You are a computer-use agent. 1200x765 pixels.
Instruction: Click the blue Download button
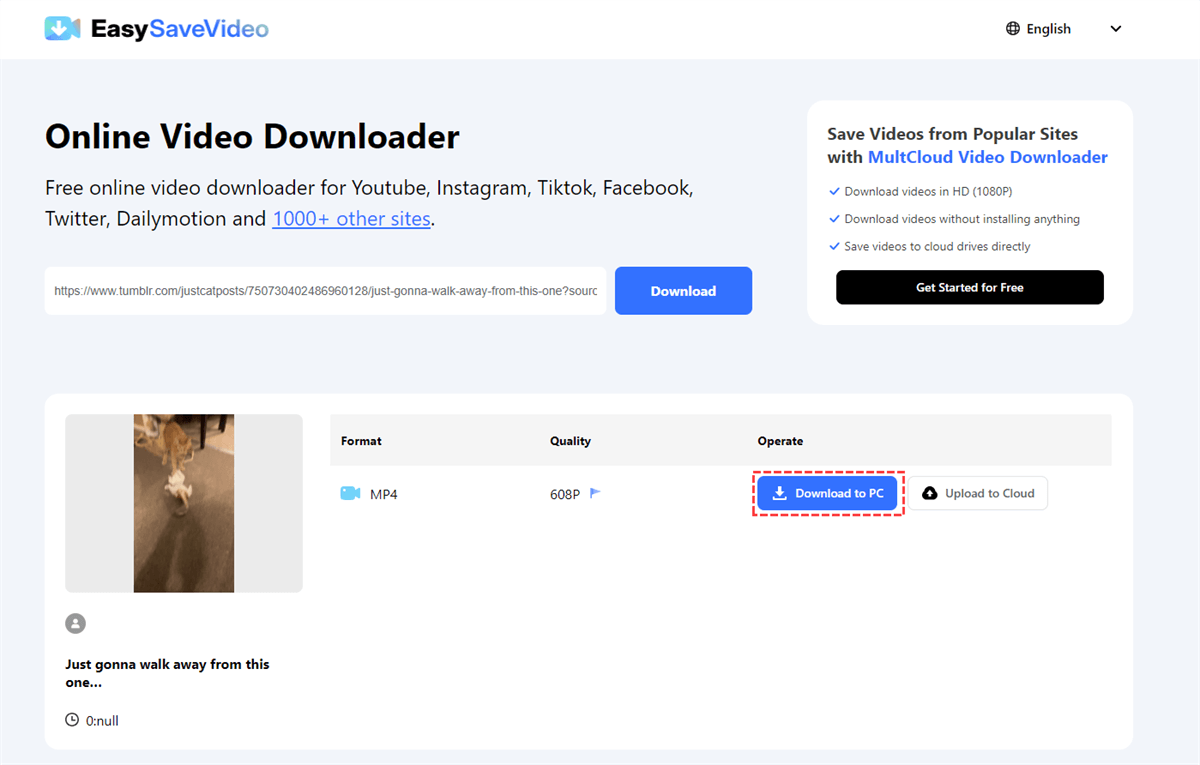click(683, 291)
